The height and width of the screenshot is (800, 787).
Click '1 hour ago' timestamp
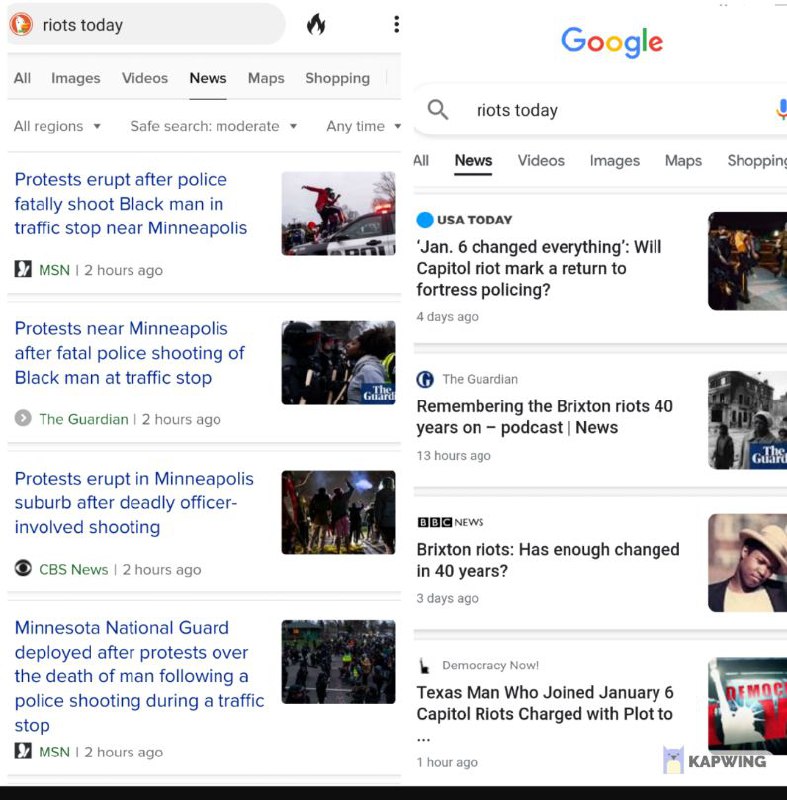pos(447,762)
